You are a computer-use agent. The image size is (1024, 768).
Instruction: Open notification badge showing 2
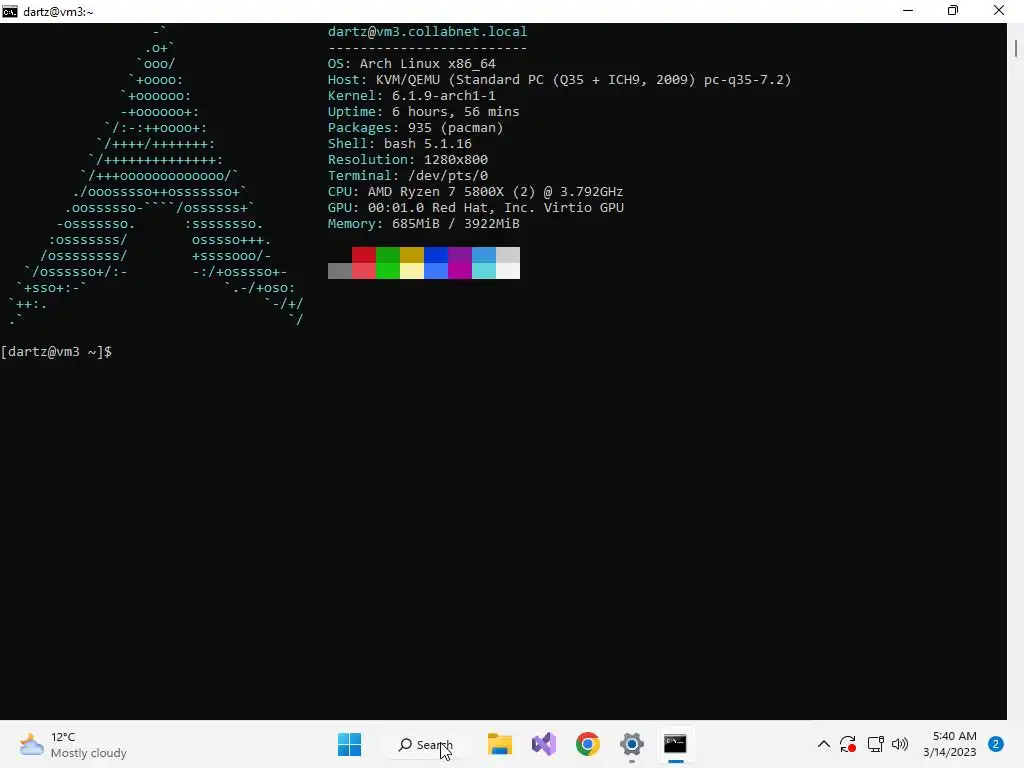pyautogui.click(x=995, y=744)
